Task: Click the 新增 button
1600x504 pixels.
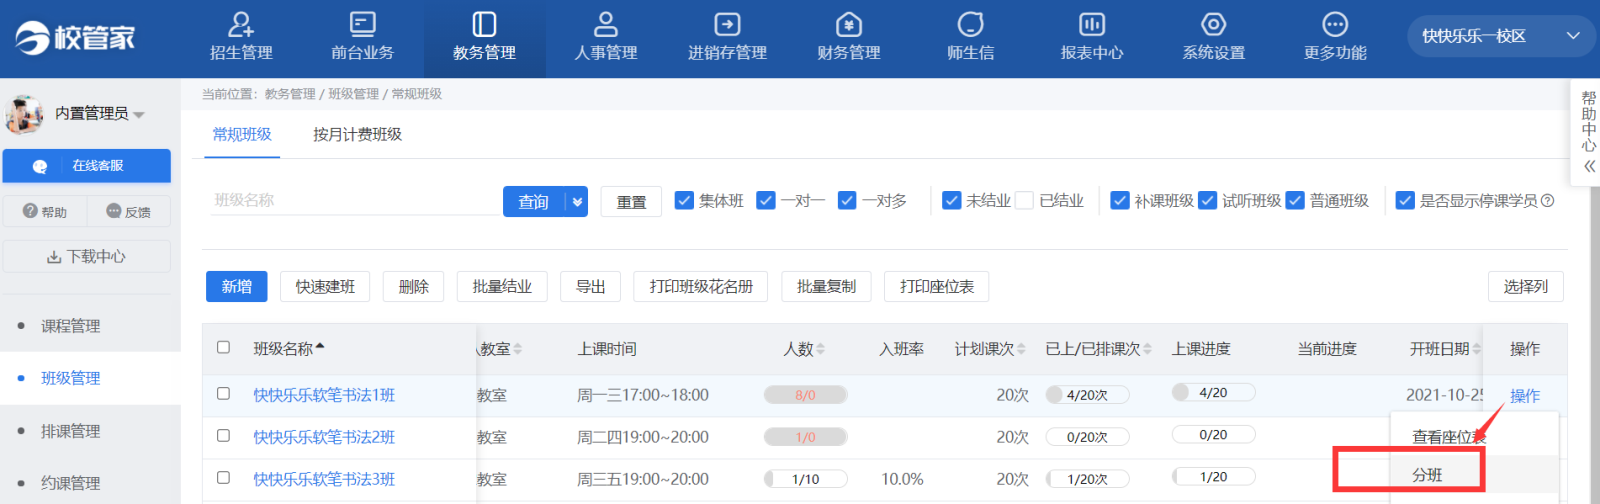Action: tap(237, 287)
